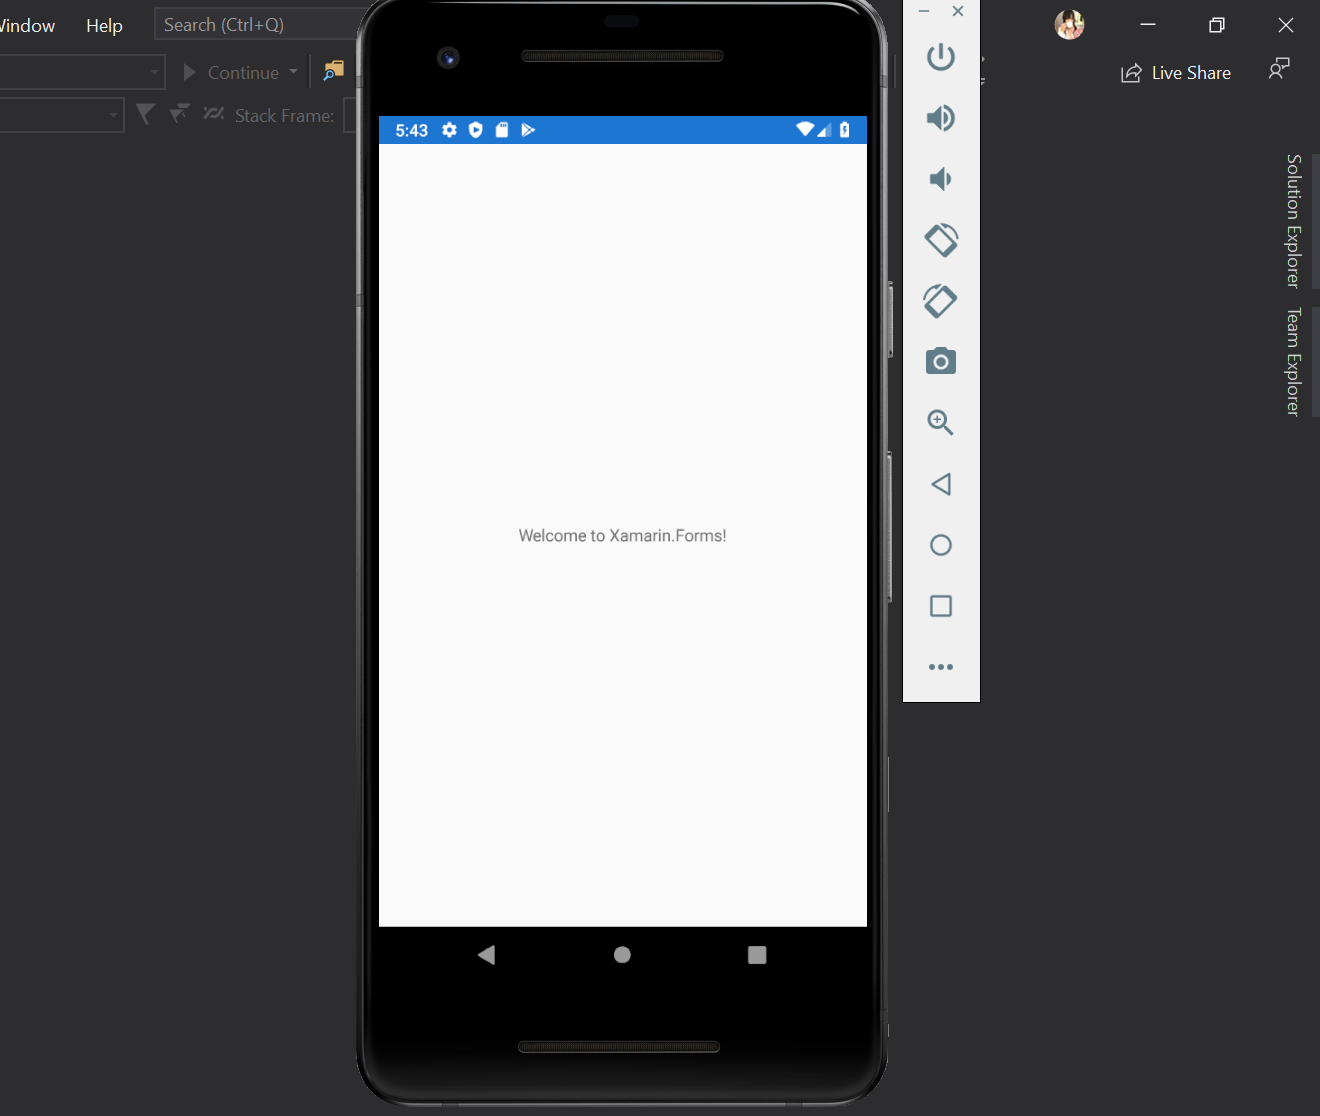The image size is (1320, 1116).
Task: Start a Live Share session
Action: point(1176,73)
